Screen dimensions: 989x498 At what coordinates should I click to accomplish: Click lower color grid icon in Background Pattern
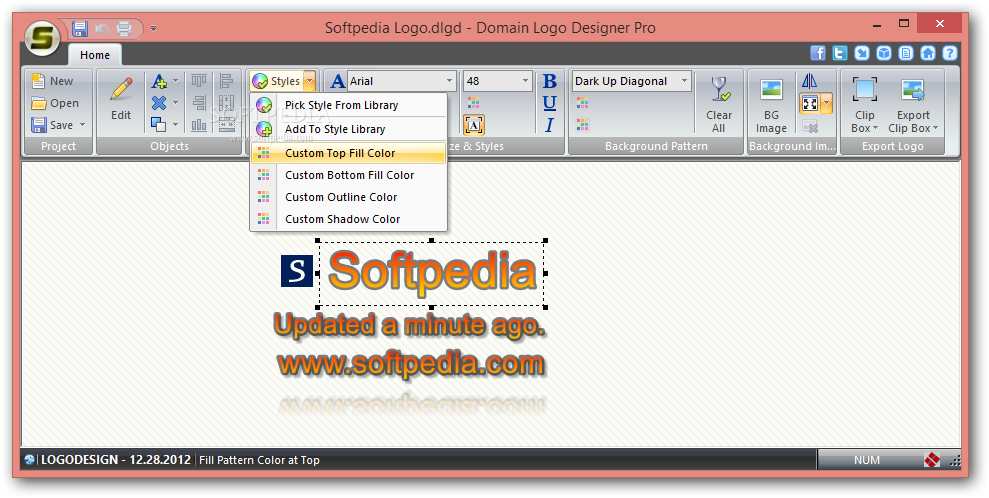point(582,125)
